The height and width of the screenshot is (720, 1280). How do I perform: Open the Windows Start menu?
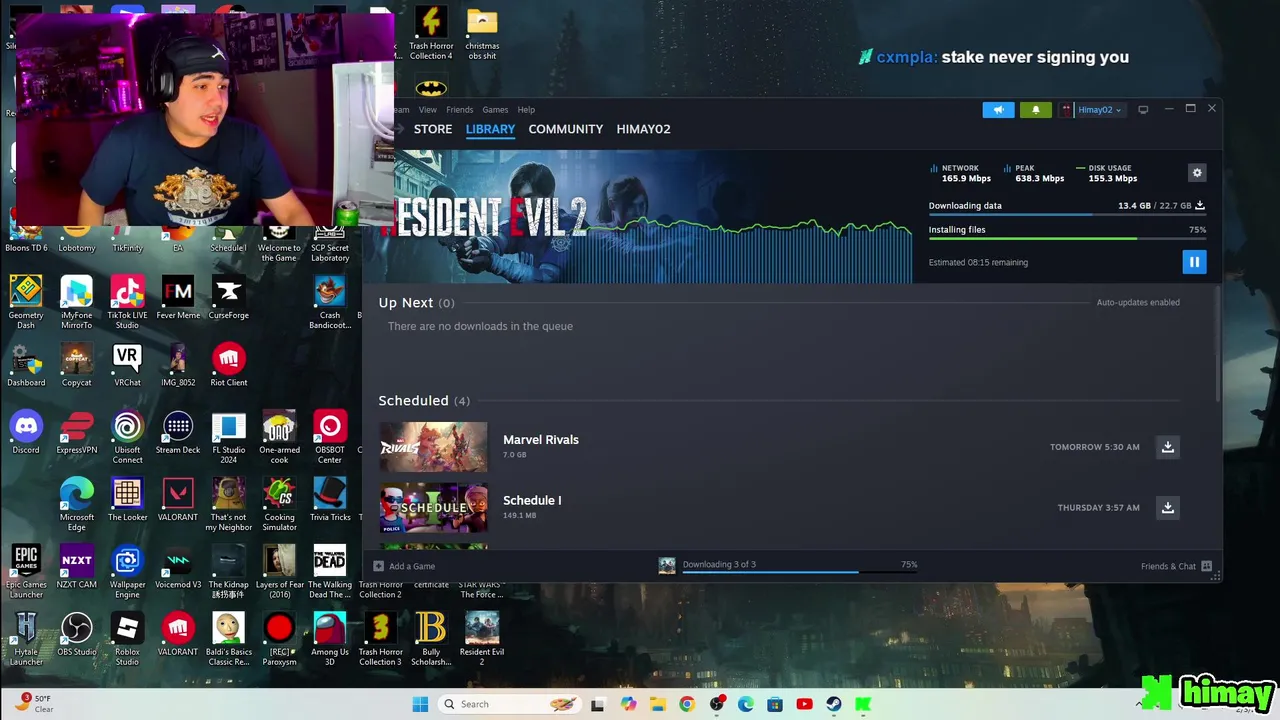[420, 704]
